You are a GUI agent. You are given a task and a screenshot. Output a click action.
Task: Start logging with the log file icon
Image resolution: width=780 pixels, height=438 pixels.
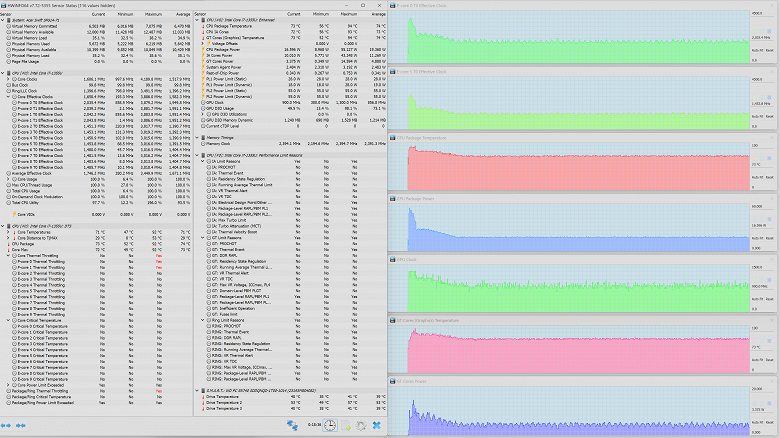pyautogui.click(x=346, y=425)
